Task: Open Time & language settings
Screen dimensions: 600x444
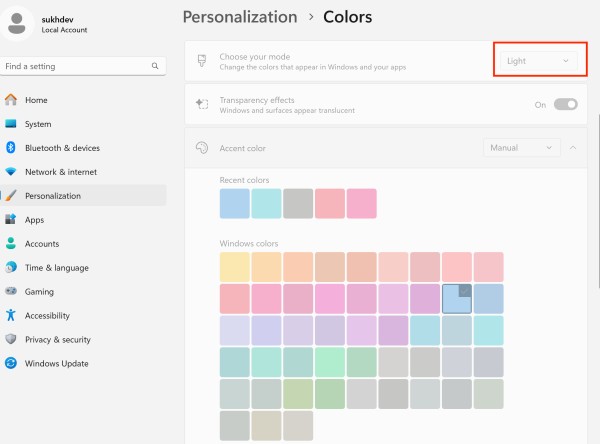Action: tap(56, 268)
